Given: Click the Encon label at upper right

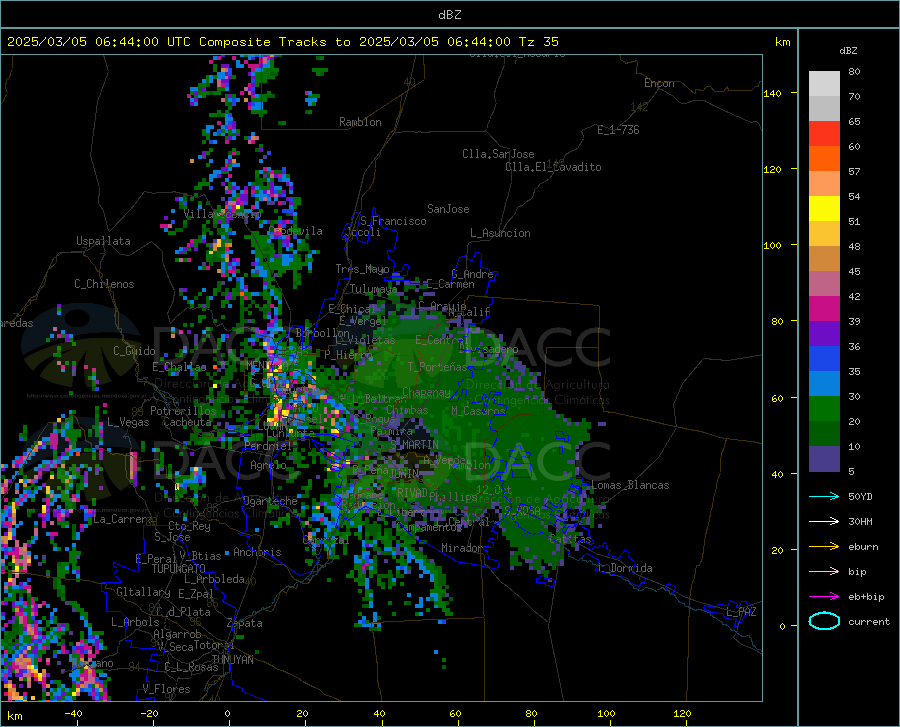Looking at the screenshot, I should 659,83.
